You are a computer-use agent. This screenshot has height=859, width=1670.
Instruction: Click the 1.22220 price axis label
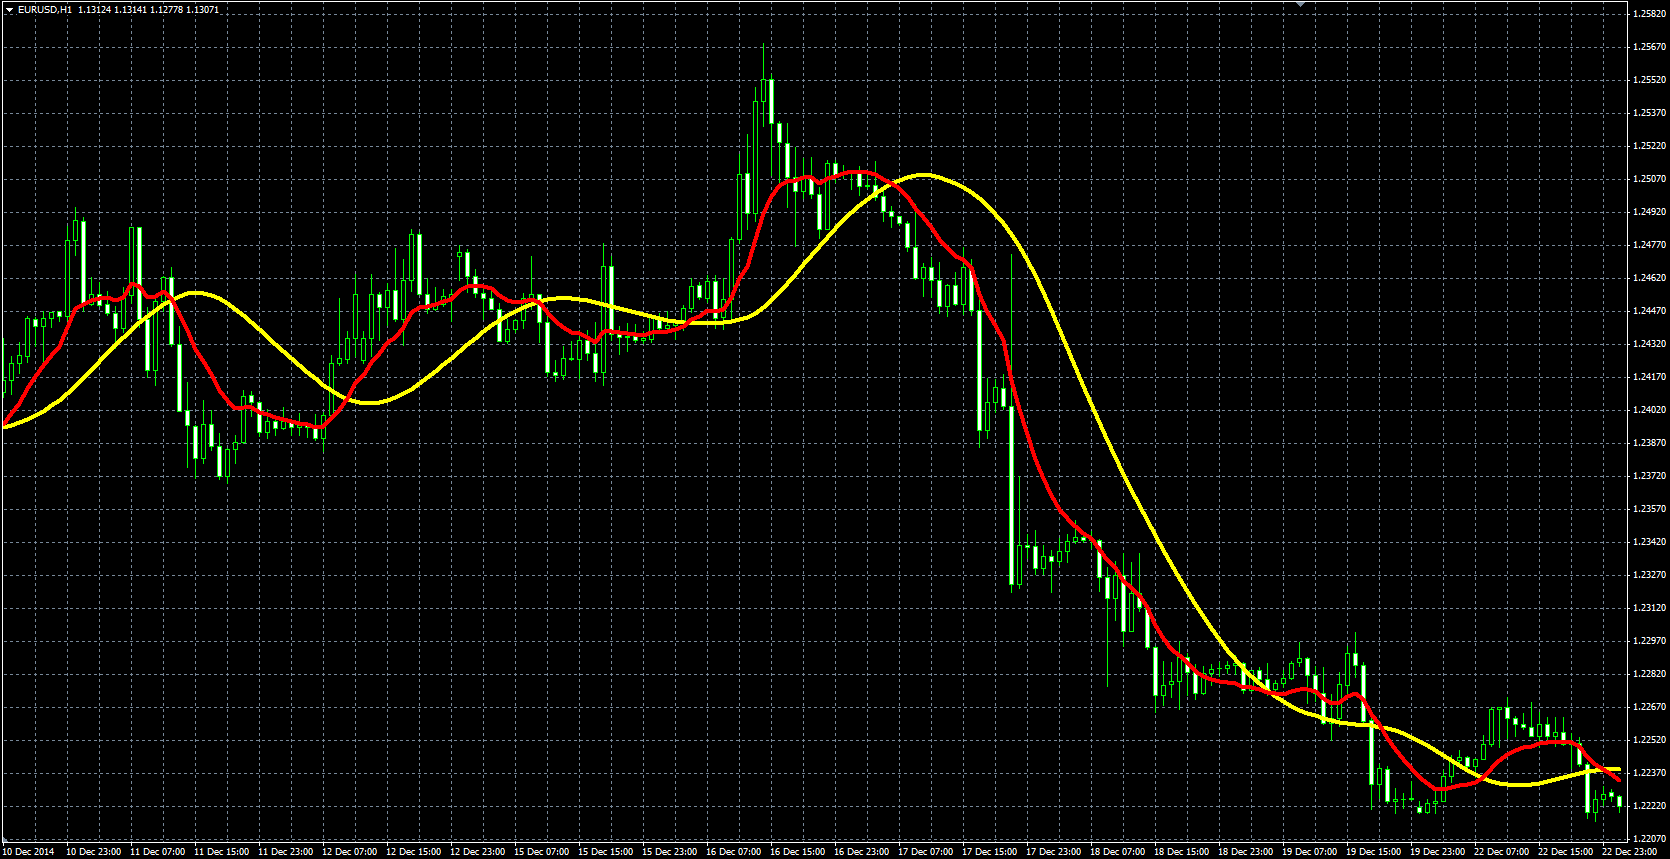(x=1649, y=806)
